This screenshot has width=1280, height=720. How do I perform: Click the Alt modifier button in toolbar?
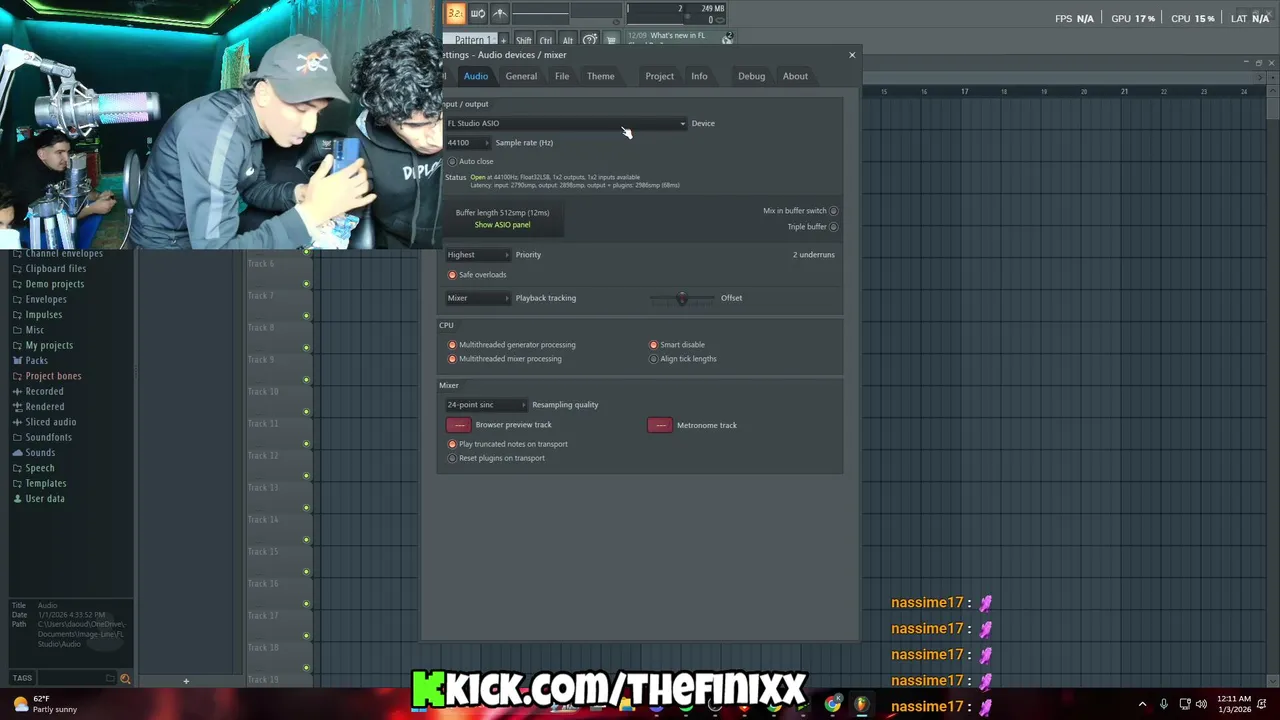coord(567,40)
